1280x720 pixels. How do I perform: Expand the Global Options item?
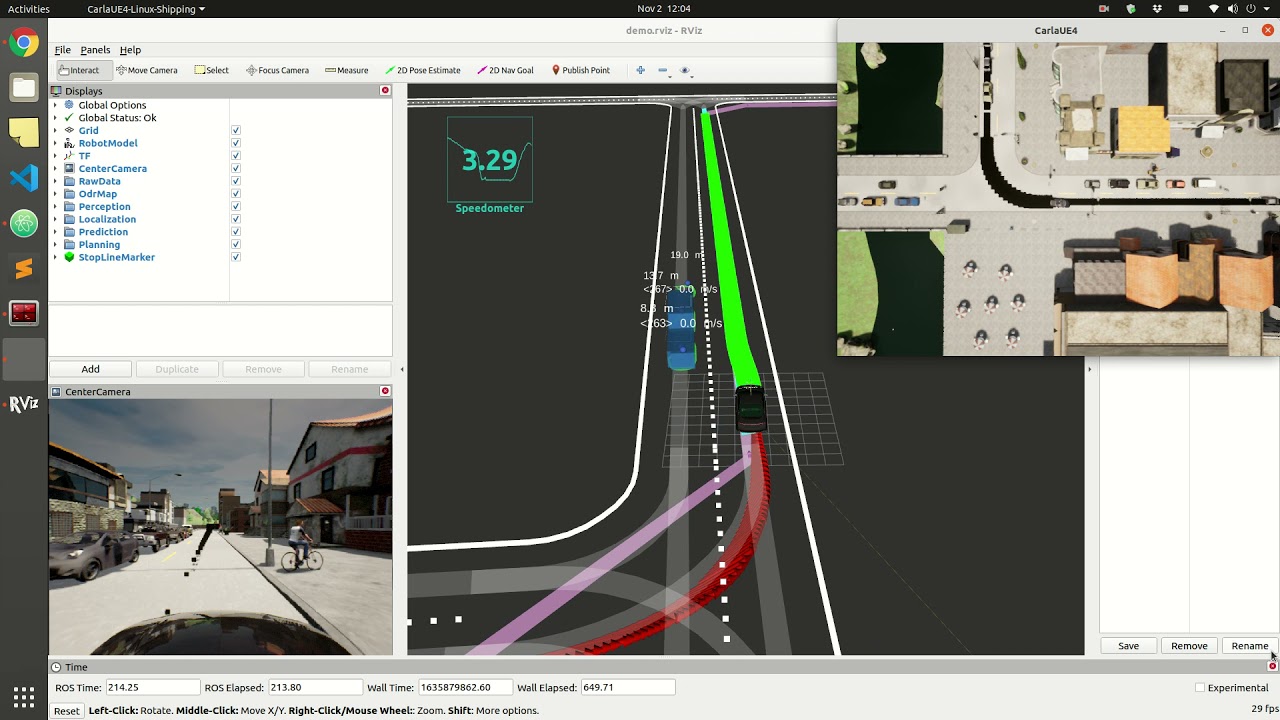[56, 105]
